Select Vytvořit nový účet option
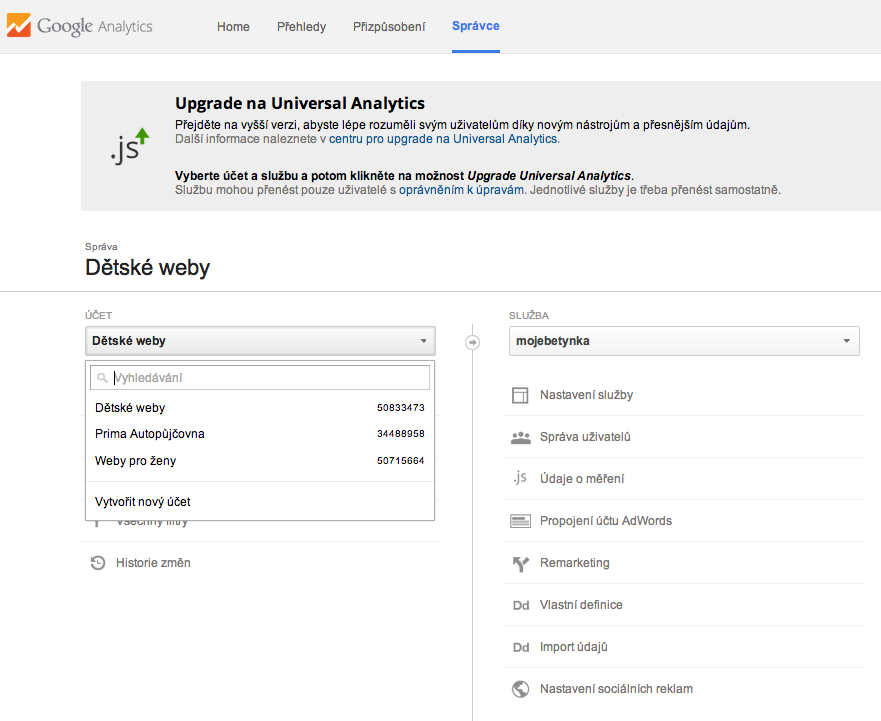The width and height of the screenshot is (881, 721). pyautogui.click(x=143, y=502)
